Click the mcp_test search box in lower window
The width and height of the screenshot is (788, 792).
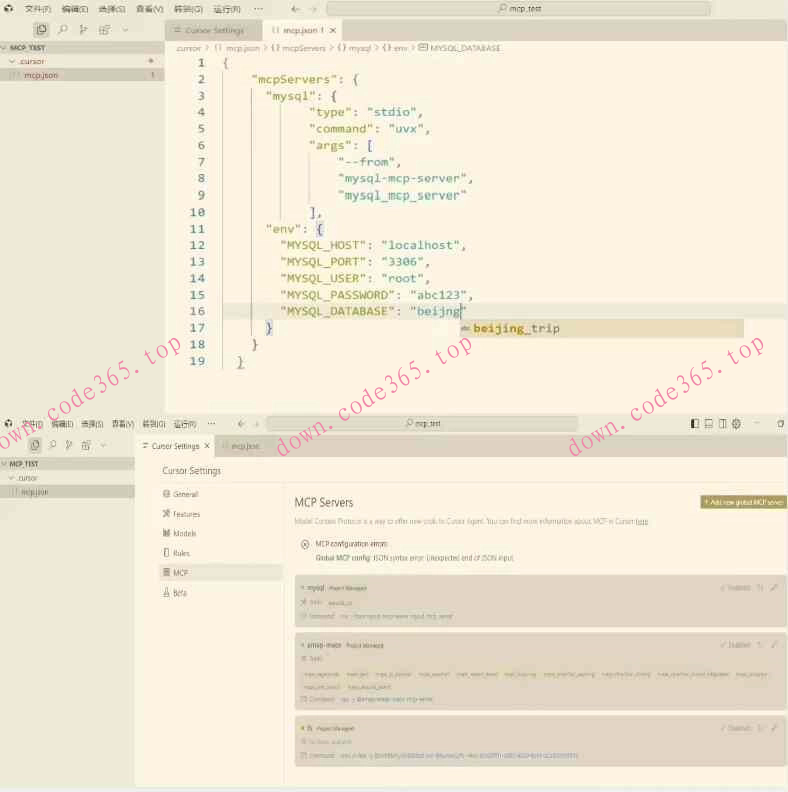(x=427, y=424)
